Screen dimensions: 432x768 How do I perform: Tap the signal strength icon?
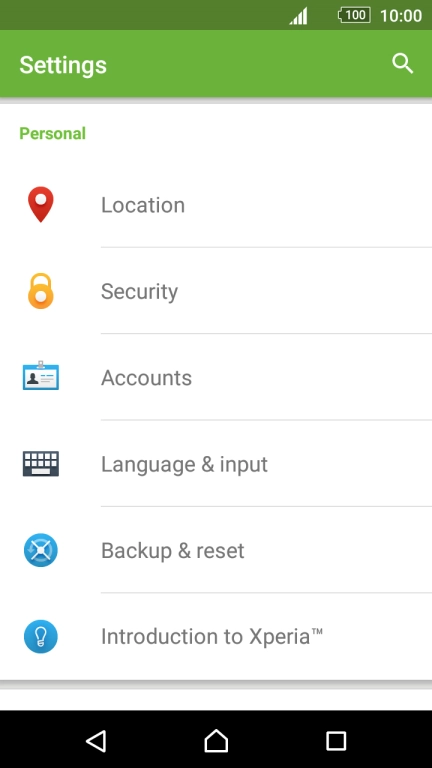point(298,16)
